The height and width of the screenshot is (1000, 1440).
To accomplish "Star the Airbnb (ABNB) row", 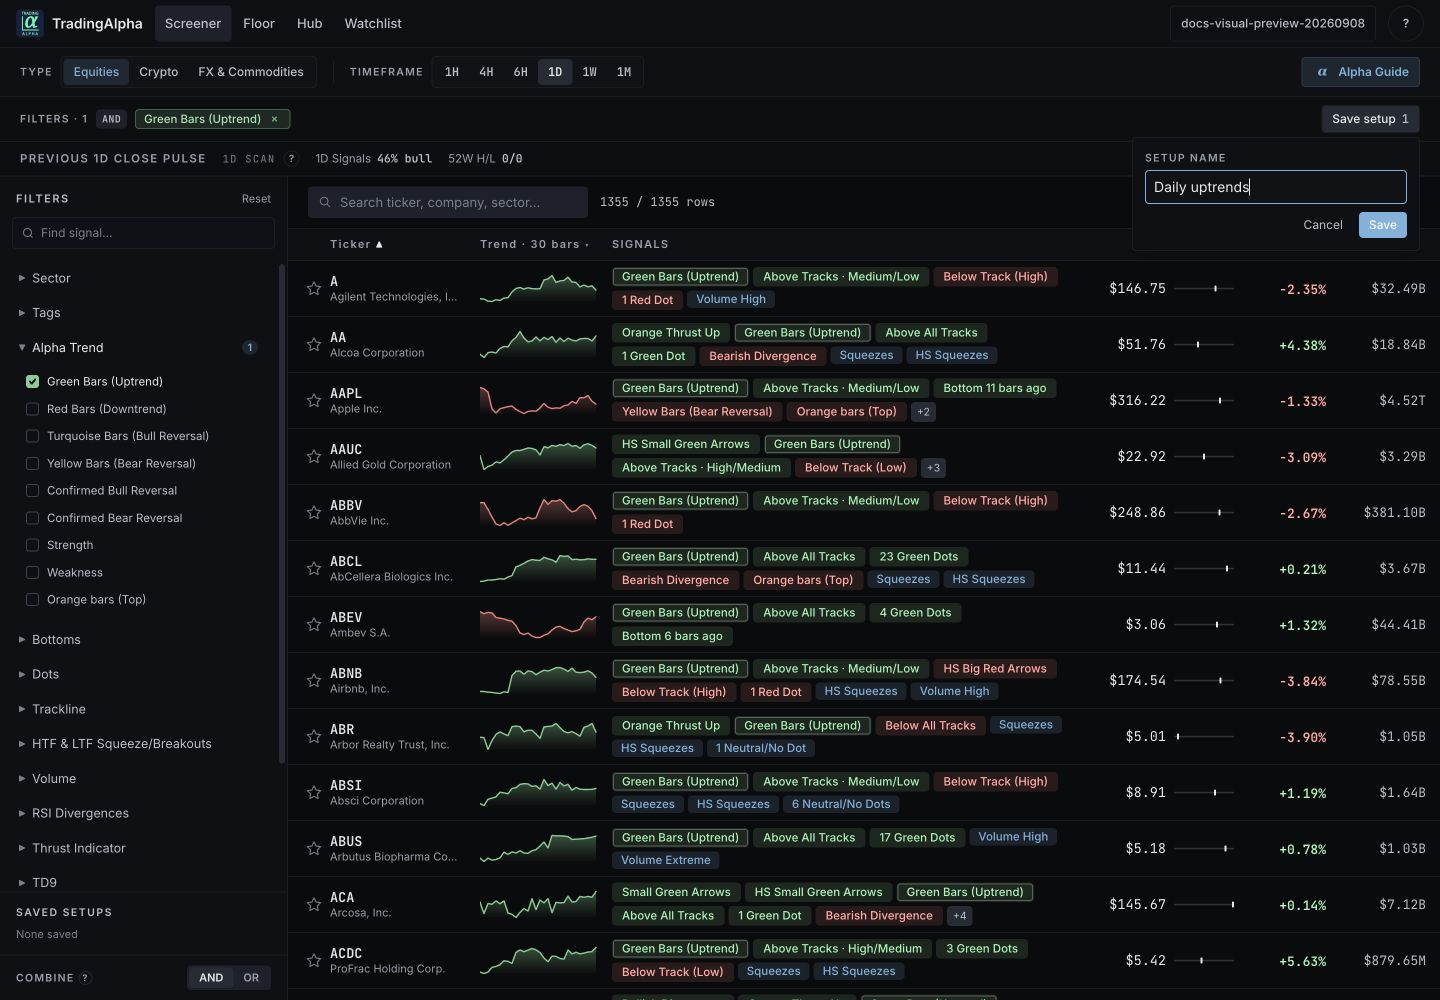I will coord(314,680).
